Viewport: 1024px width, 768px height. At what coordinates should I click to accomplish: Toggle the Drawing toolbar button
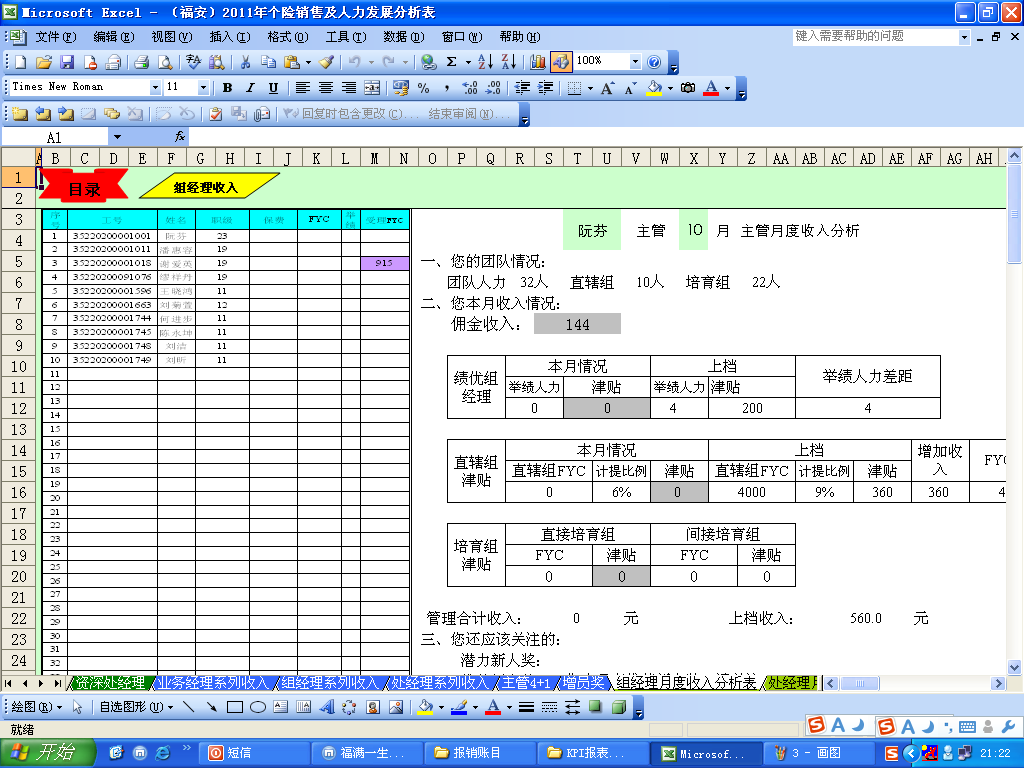[x=560, y=62]
